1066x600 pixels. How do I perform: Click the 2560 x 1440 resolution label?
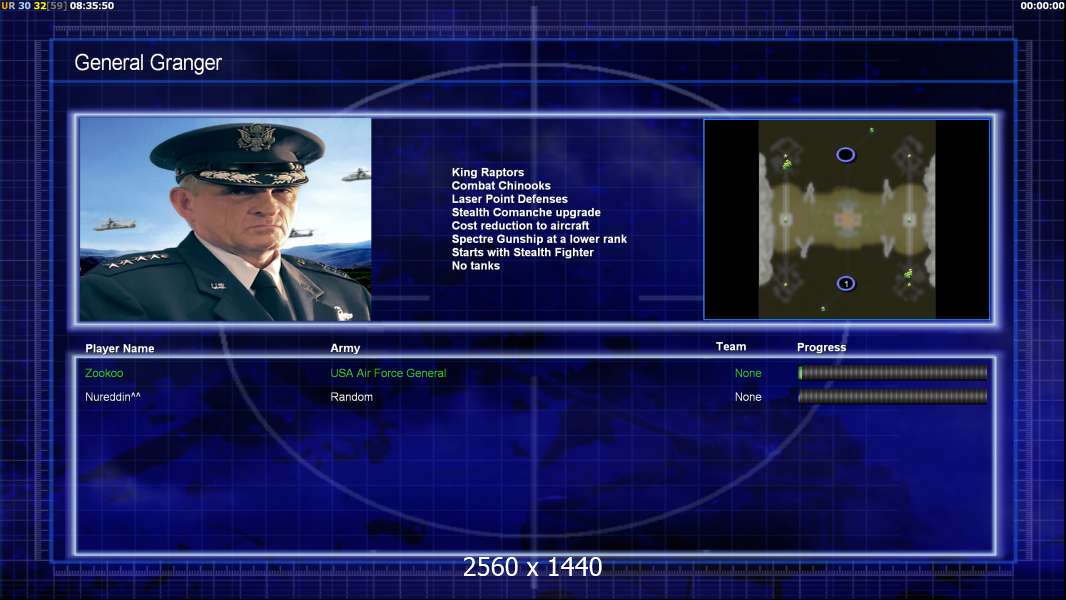532,567
